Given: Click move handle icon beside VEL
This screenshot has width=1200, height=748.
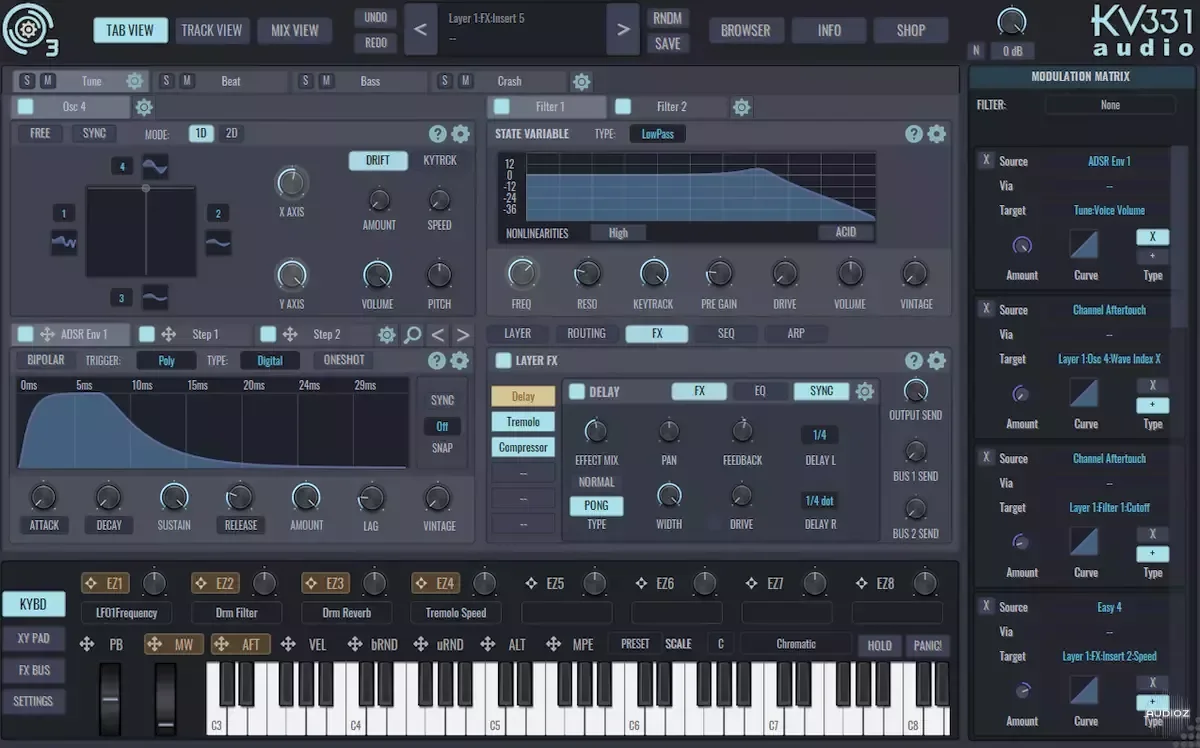Looking at the screenshot, I should click(288, 645).
